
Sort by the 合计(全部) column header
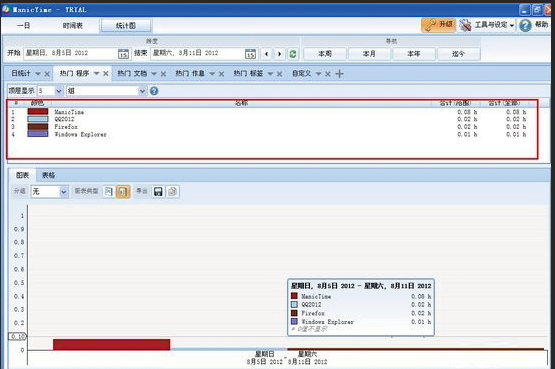pyautogui.click(x=504, y=103)
